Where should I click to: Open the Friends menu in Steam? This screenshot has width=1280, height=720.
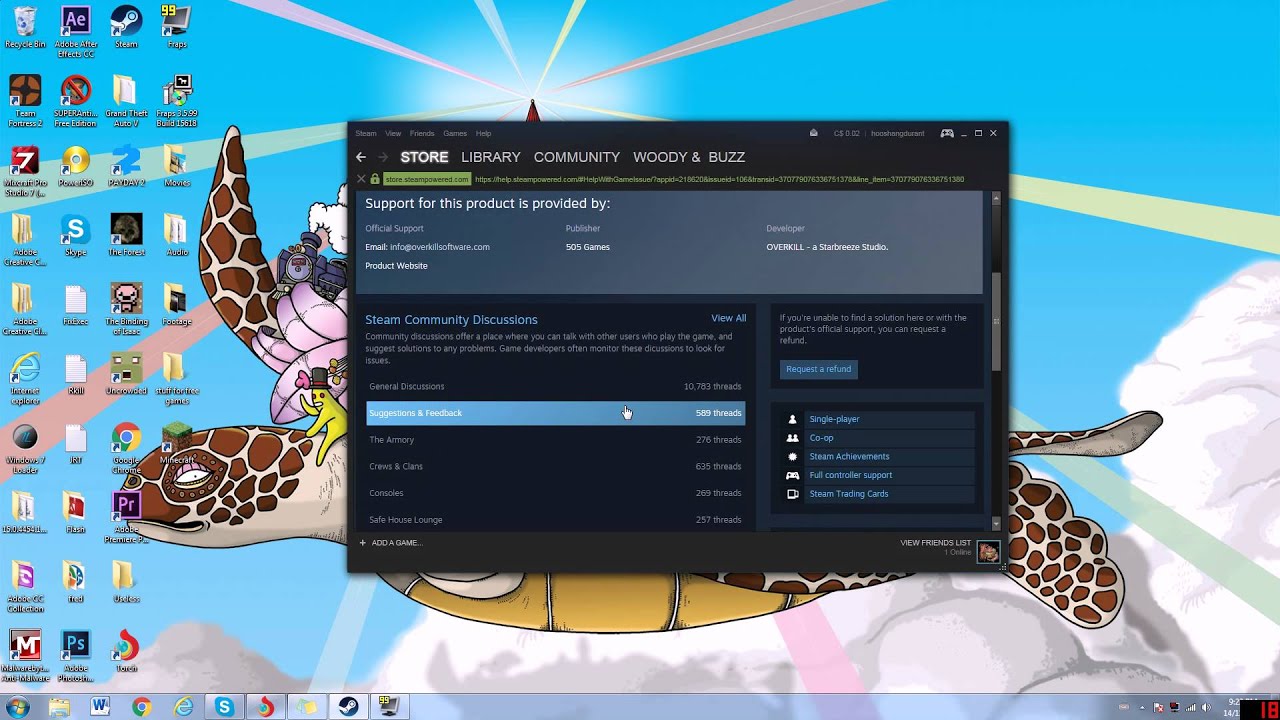pyautogui.click(x=422, y=133)
